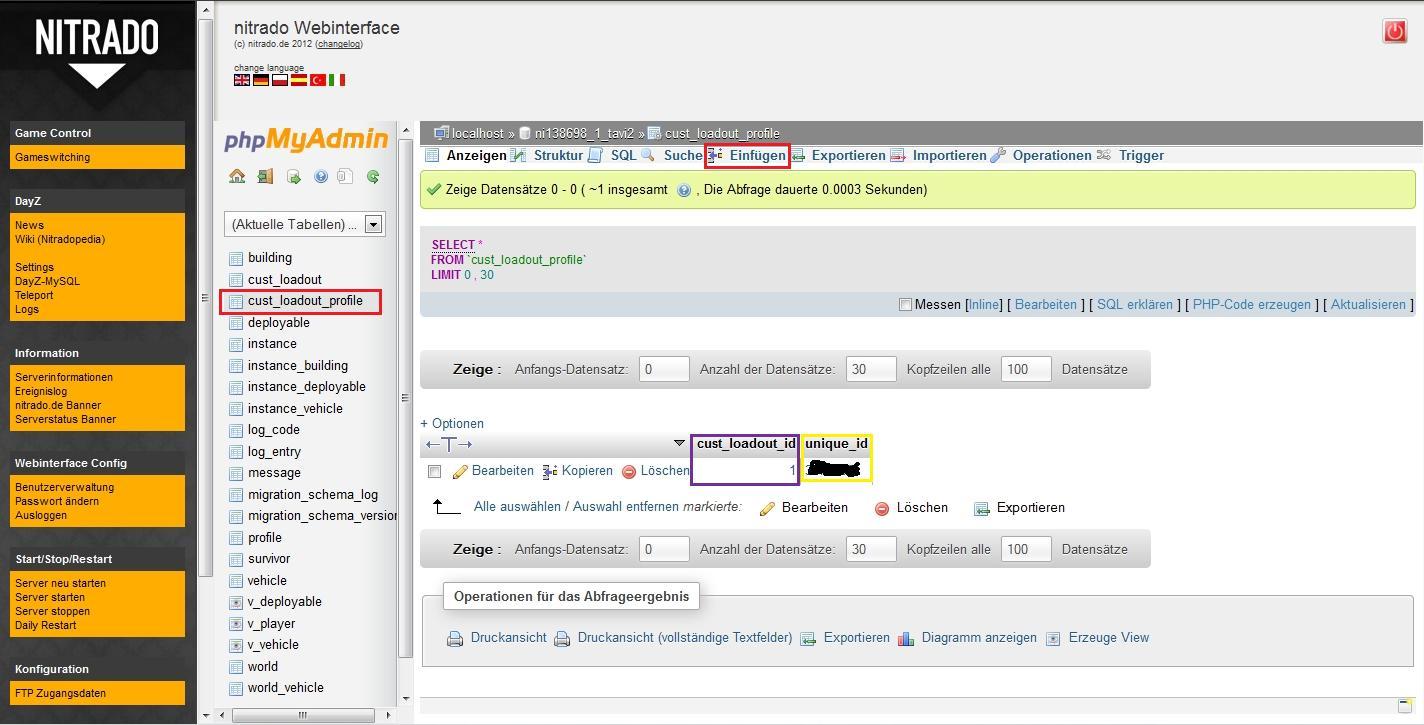Toggle the full texts arrow control in table header
This screenshot has height=725, width=1424.
click(x=448, y=444)
